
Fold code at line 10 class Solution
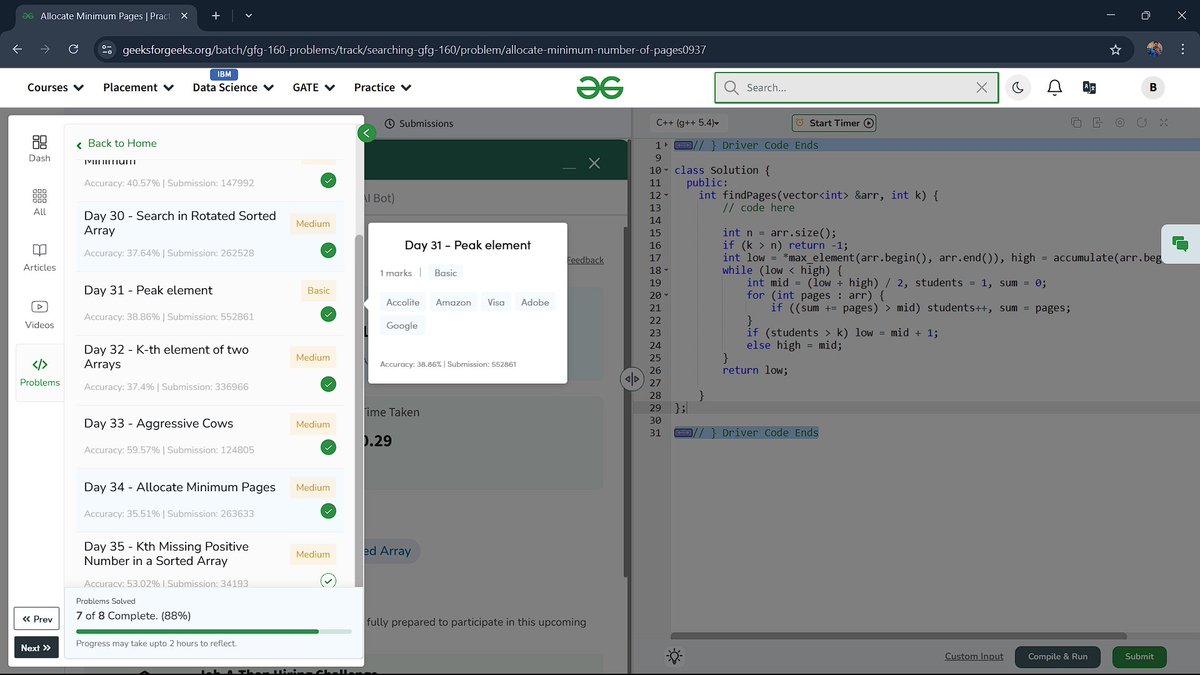pos(666,170)
